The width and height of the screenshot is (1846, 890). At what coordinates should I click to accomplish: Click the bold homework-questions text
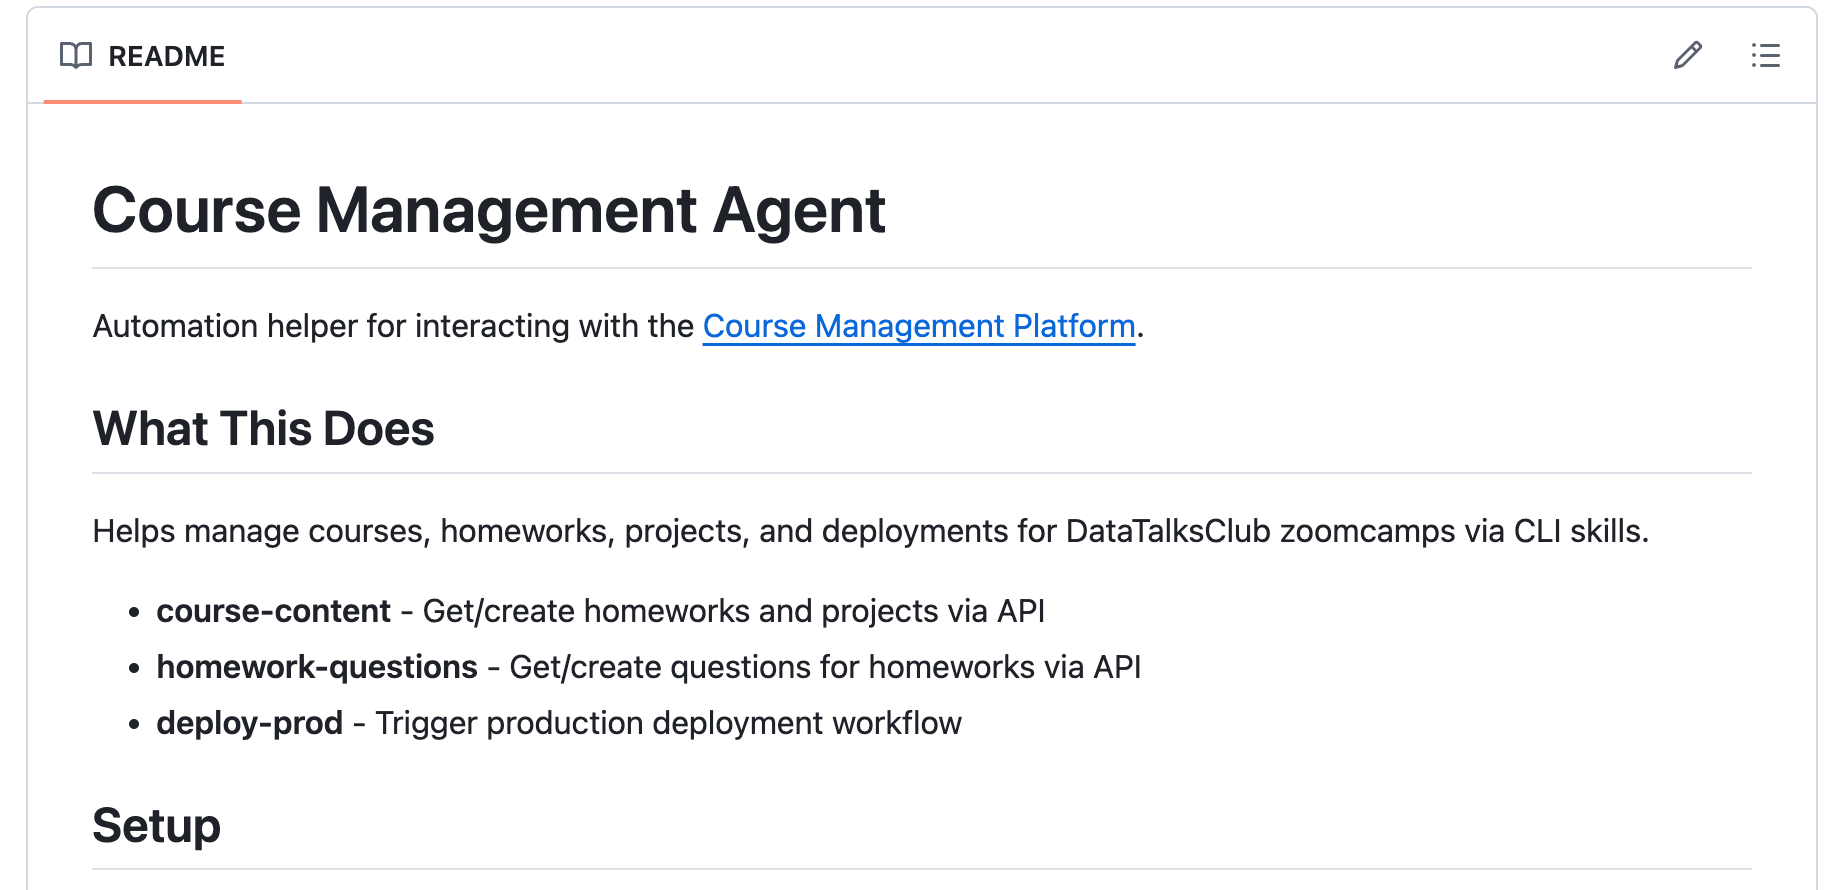click(317, 667)
